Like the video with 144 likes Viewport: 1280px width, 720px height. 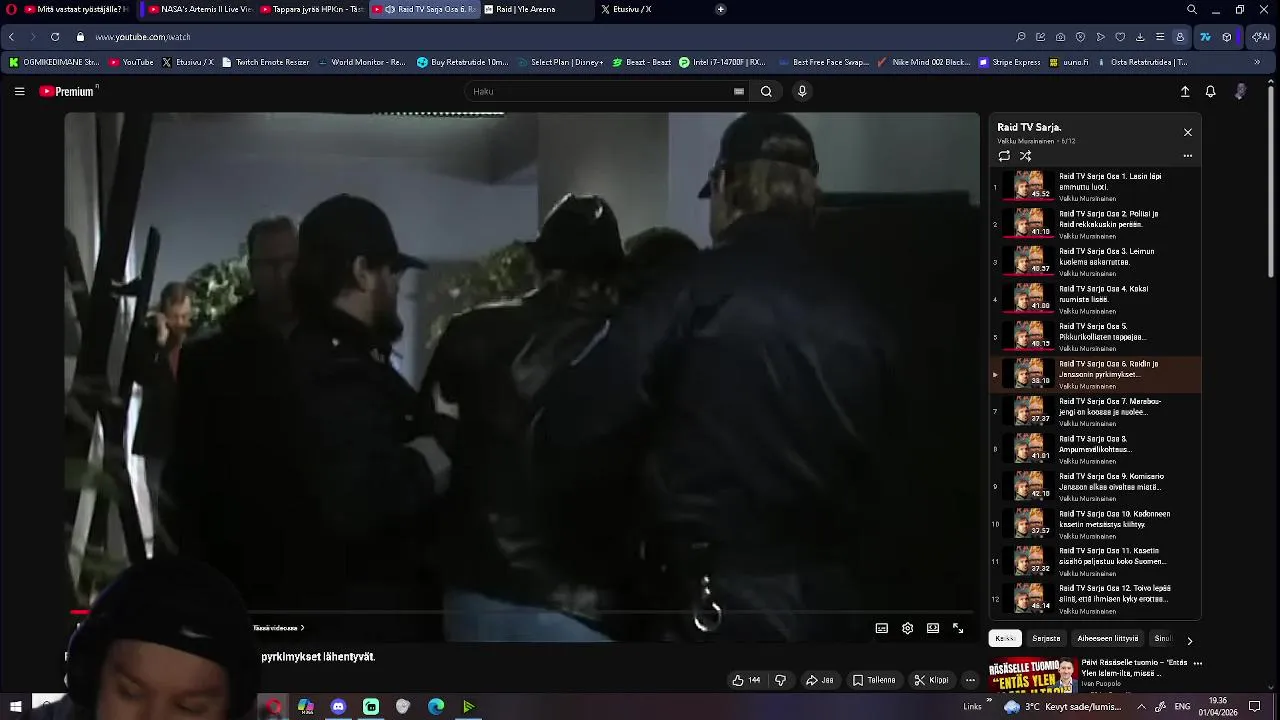click(x=746, y=680)
